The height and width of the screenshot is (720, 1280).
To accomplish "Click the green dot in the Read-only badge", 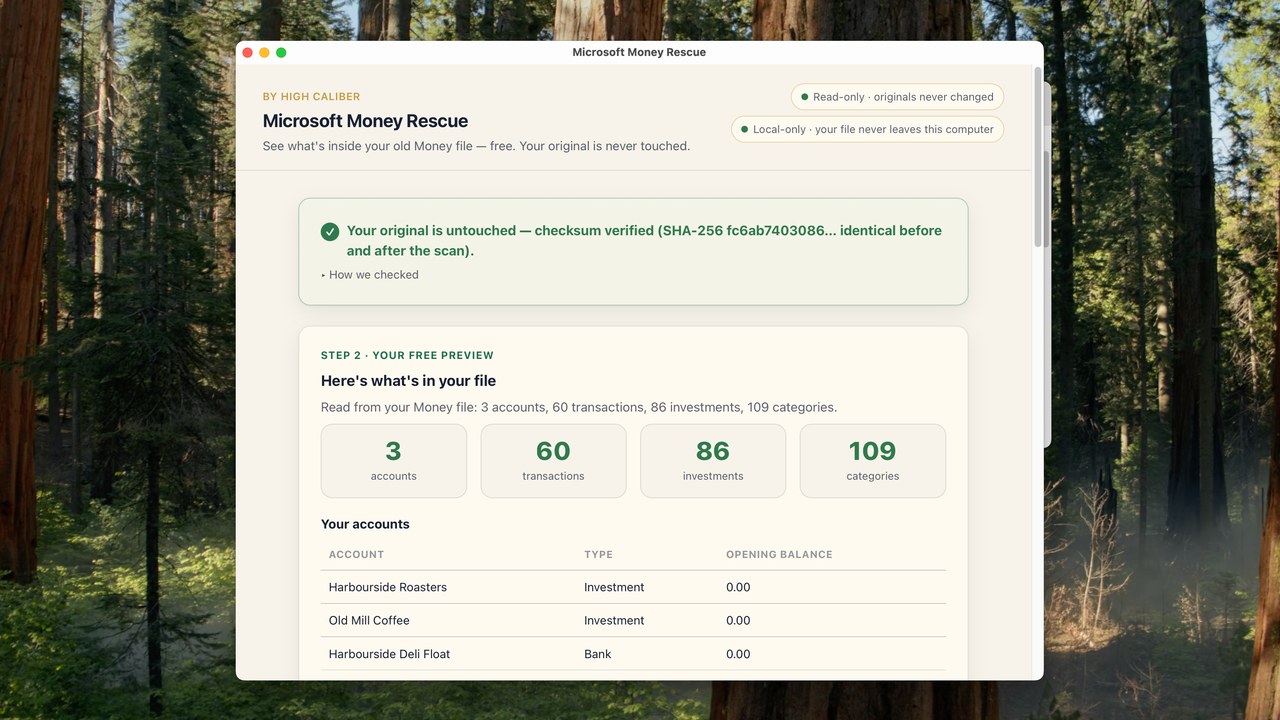I will pyautogui.click(x=805, y=97).
